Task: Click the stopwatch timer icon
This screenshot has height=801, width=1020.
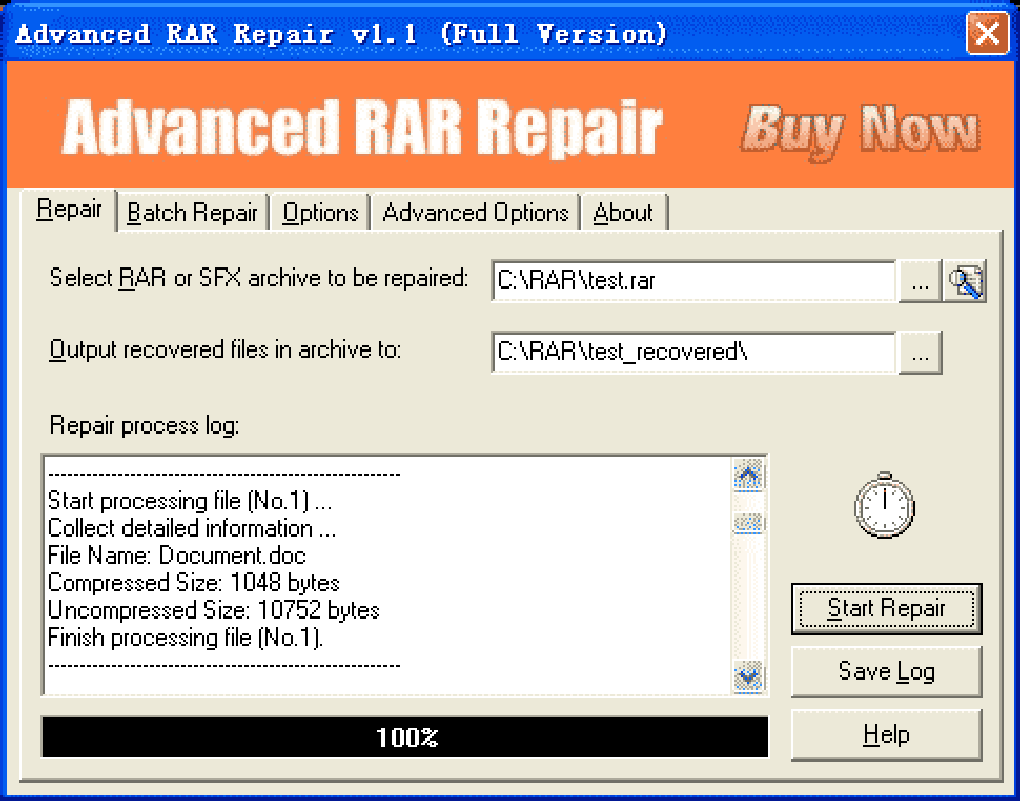Action: [x=884, y=506]
